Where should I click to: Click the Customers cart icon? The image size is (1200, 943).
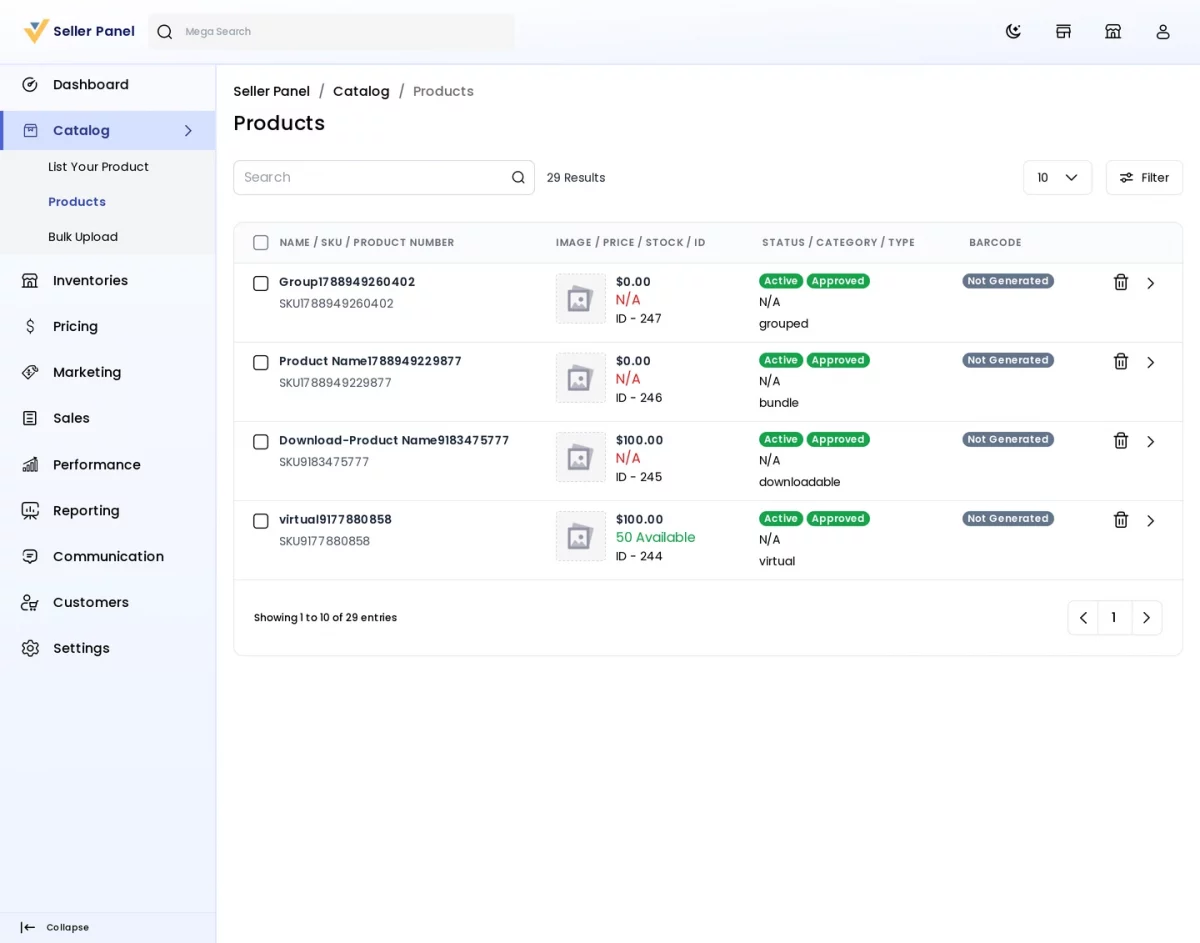[30, 603]
